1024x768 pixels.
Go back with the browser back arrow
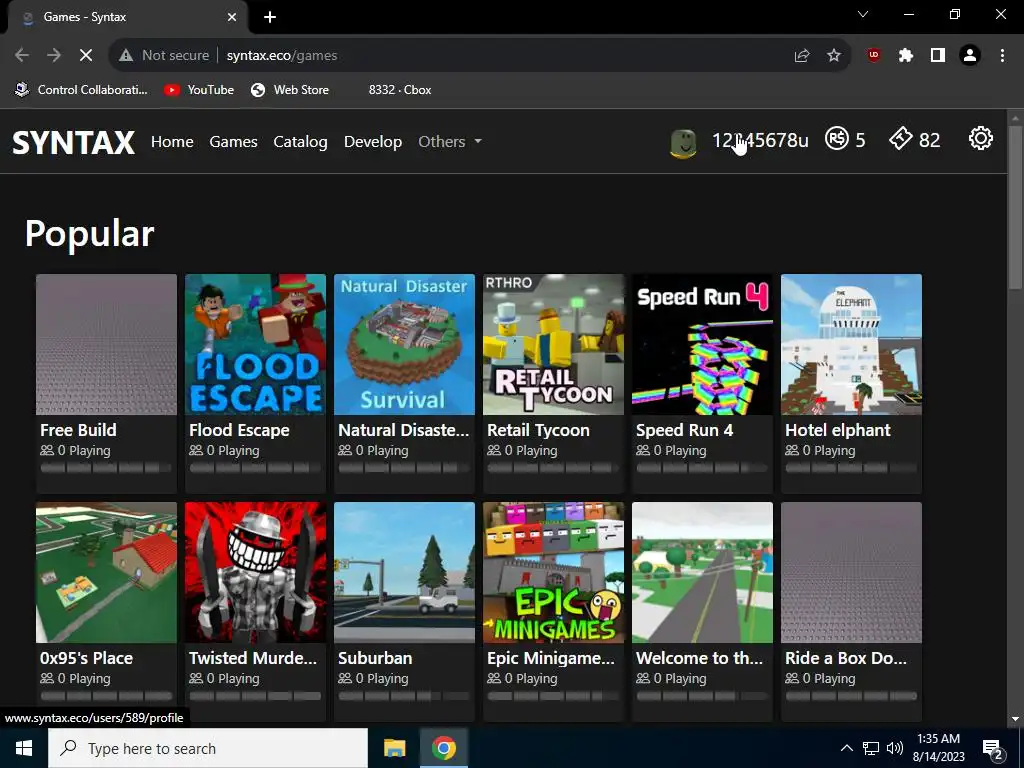point(22,56)
